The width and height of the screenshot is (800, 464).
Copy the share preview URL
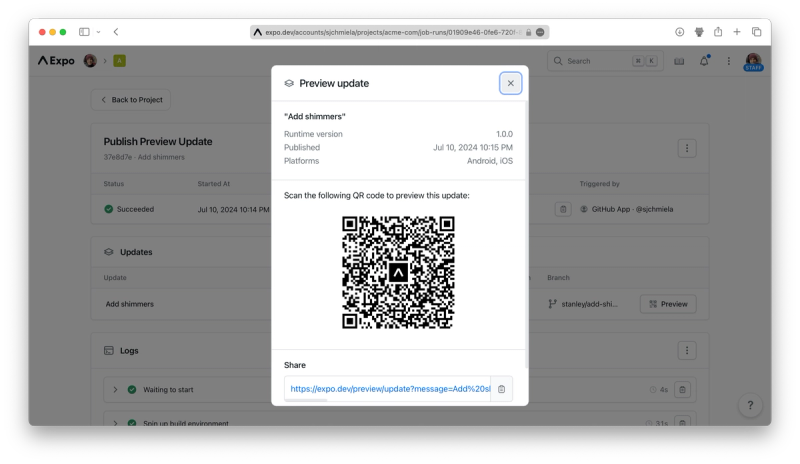[502, 389]
